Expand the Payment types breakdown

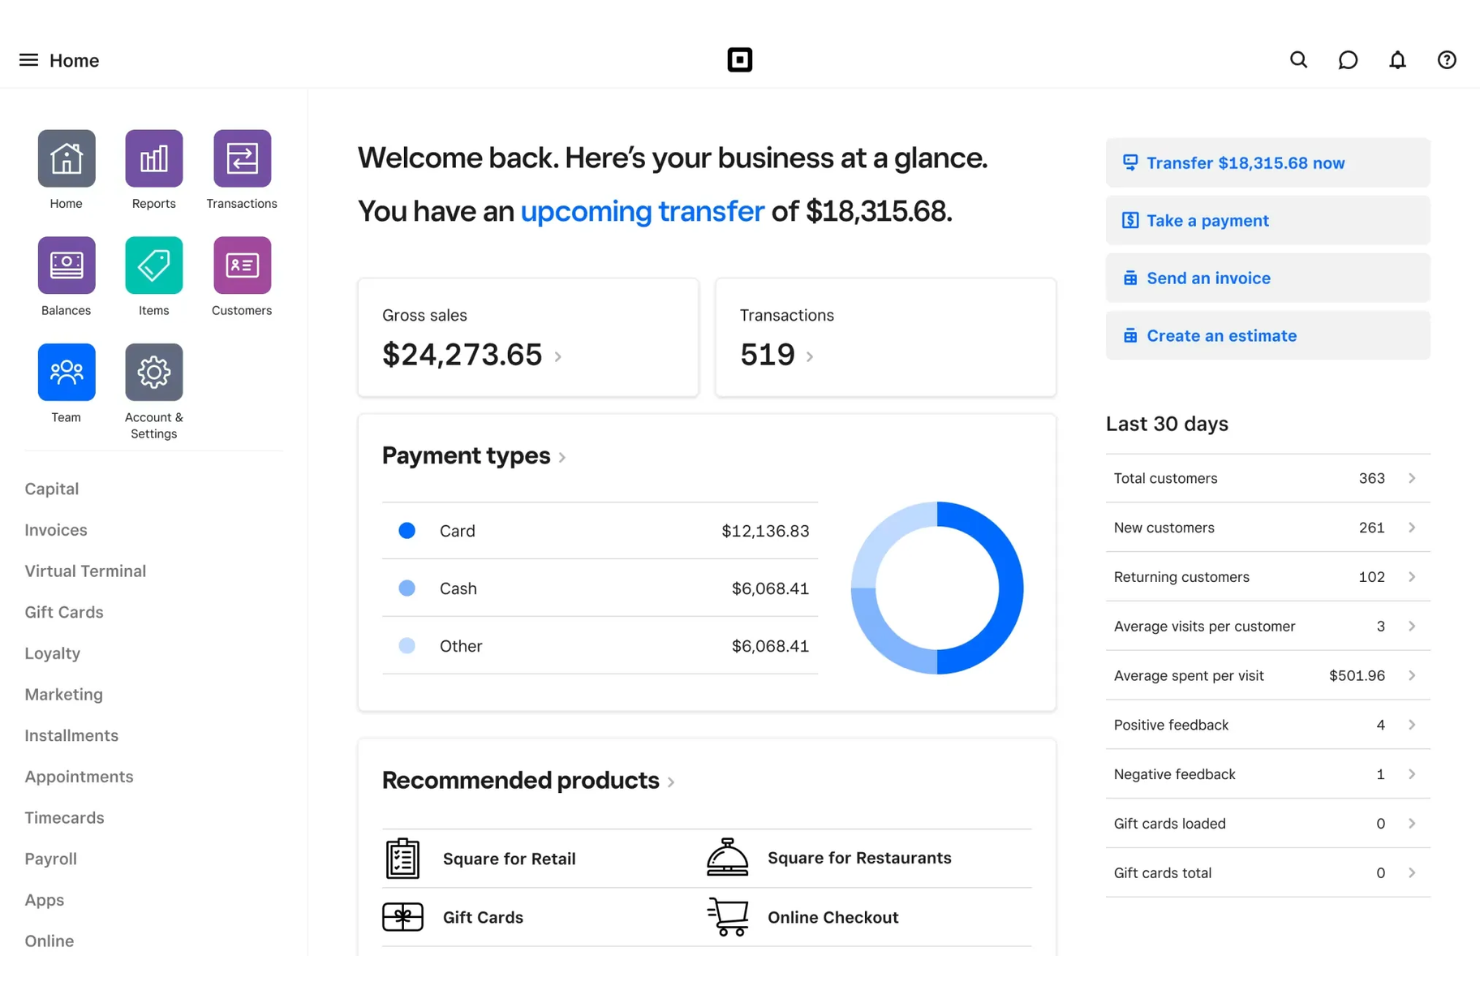pos(563,456)
